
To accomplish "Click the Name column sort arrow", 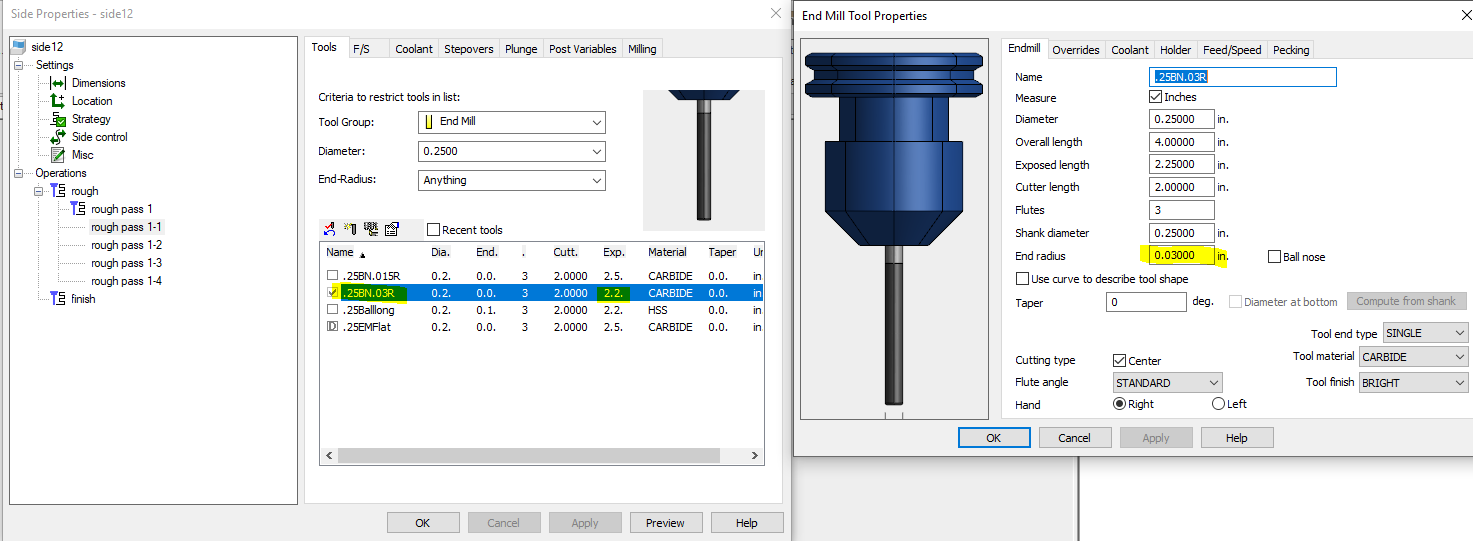I will pyautogui.click(x=362, y=254).
